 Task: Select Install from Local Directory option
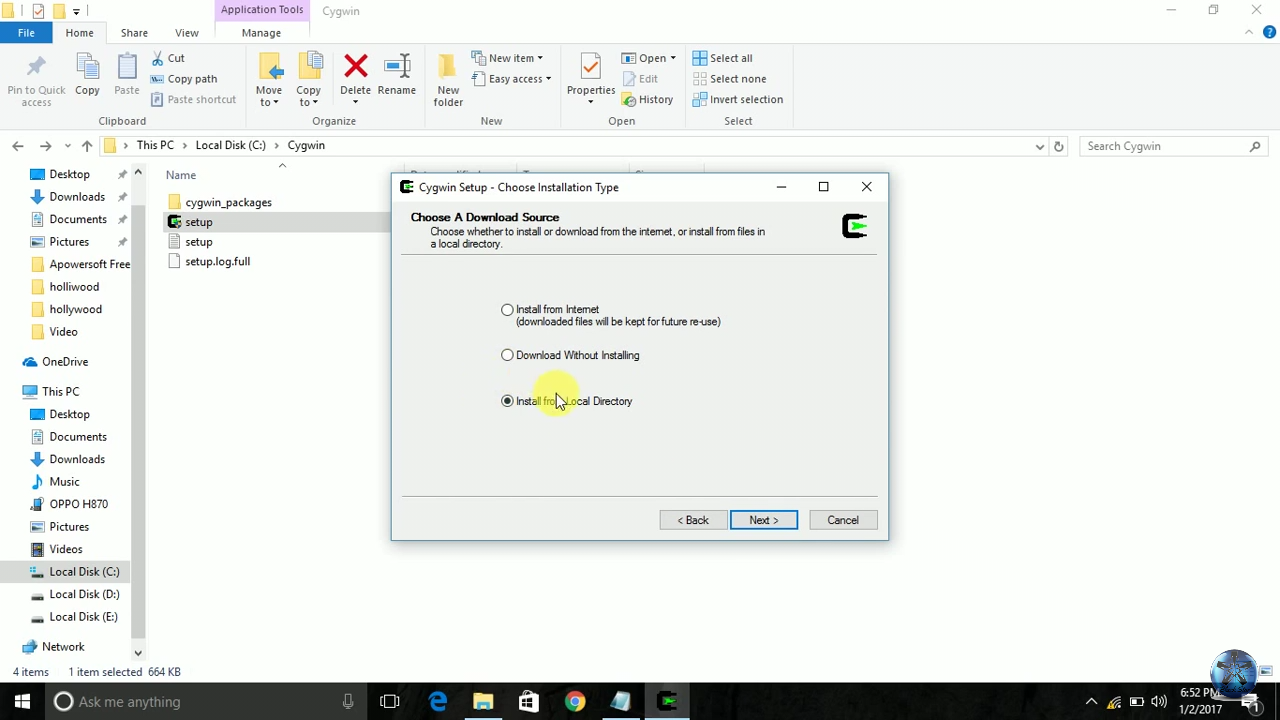click(507, 401)
